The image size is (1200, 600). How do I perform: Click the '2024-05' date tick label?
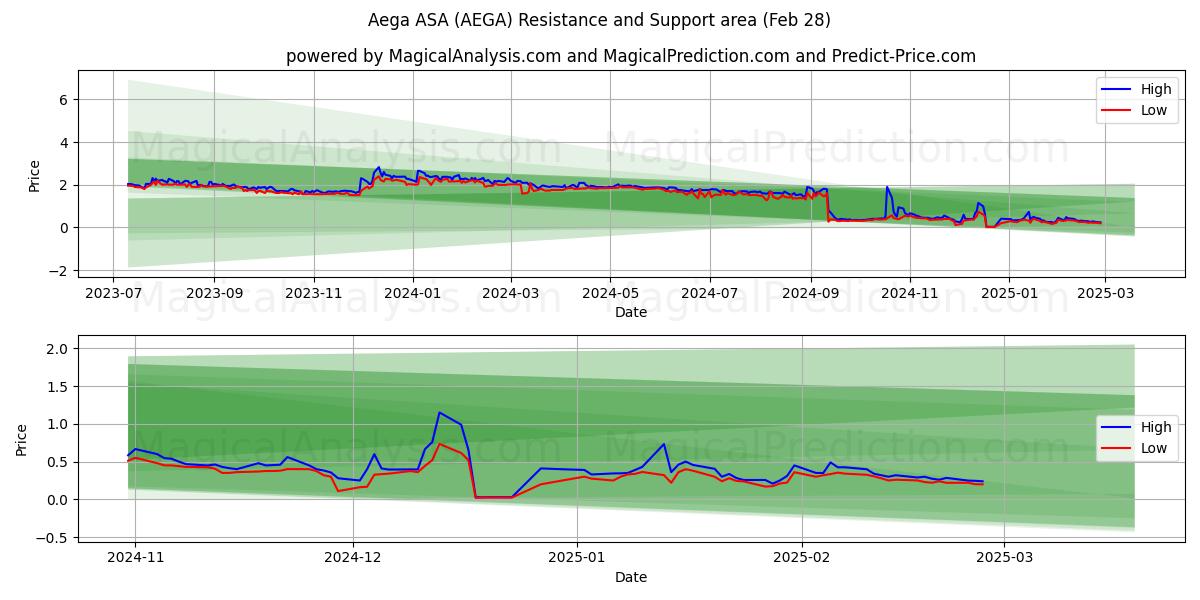610,294
